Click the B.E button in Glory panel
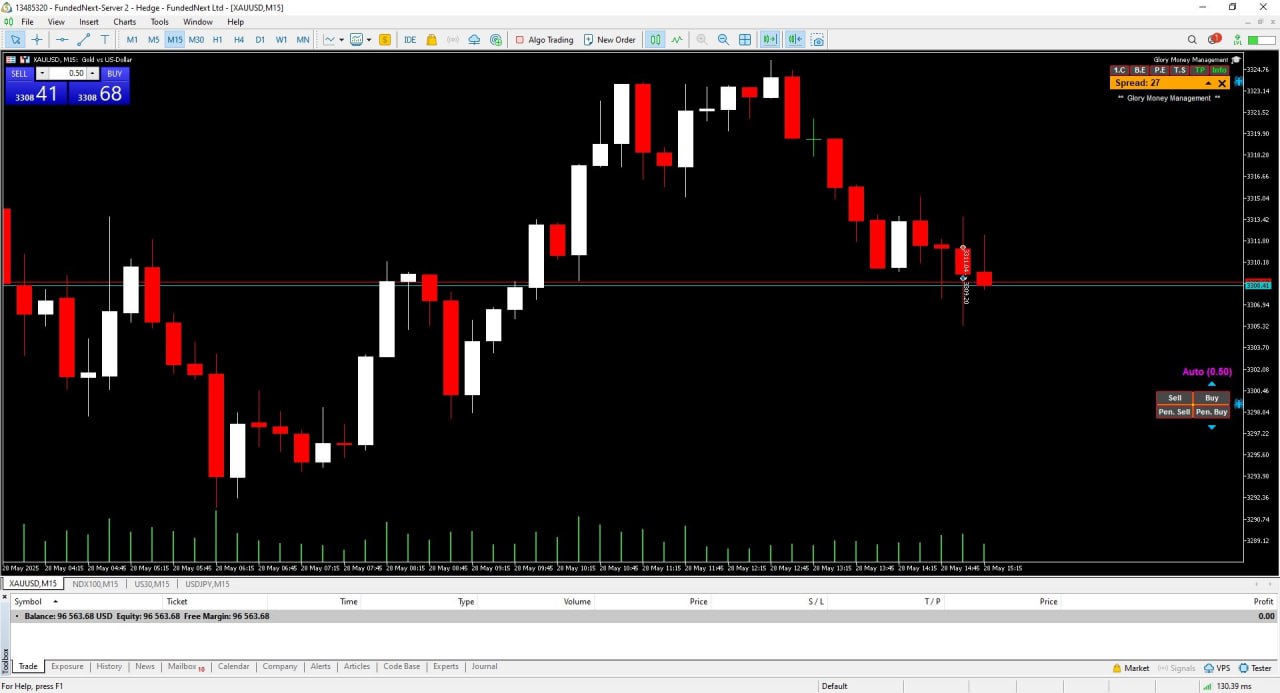 [x=1140, y=70]
